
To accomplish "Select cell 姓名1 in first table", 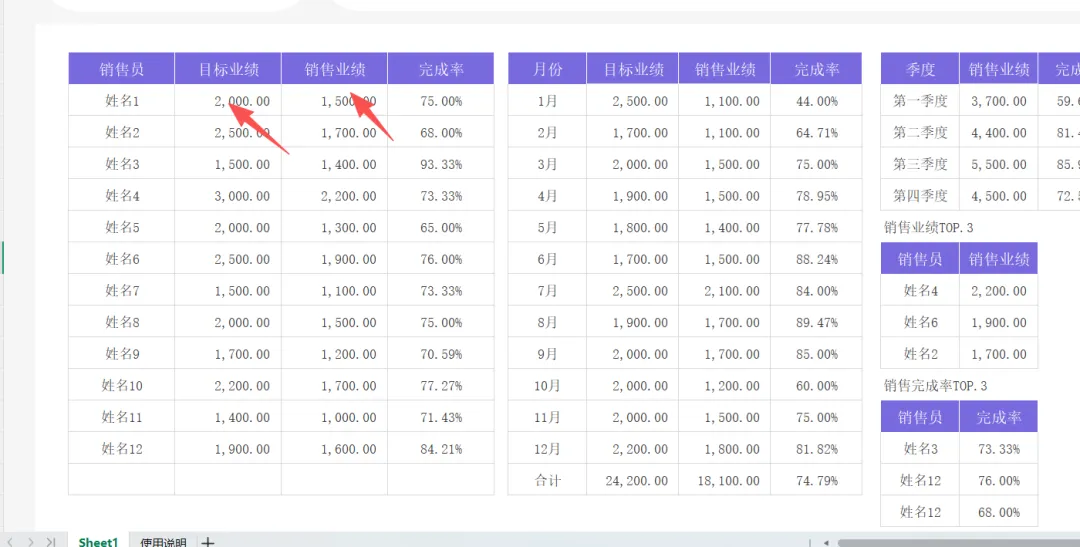I will (122, 101).
